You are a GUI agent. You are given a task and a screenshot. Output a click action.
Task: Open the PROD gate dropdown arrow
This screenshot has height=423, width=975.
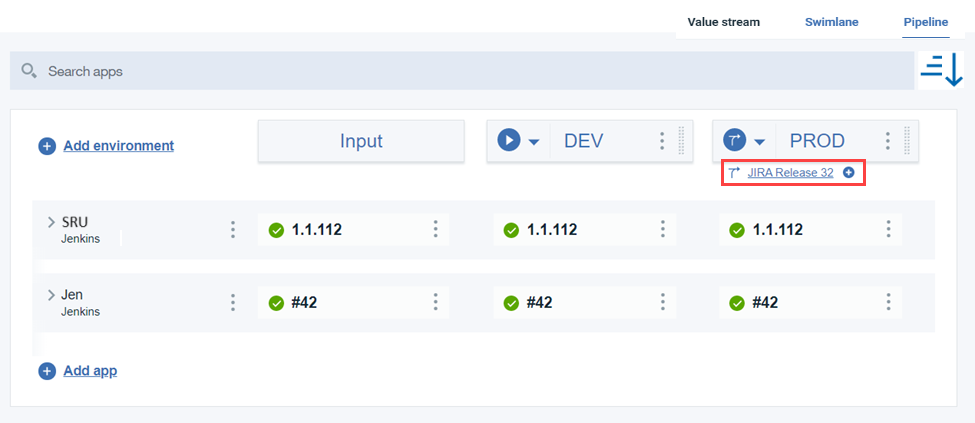760,142
